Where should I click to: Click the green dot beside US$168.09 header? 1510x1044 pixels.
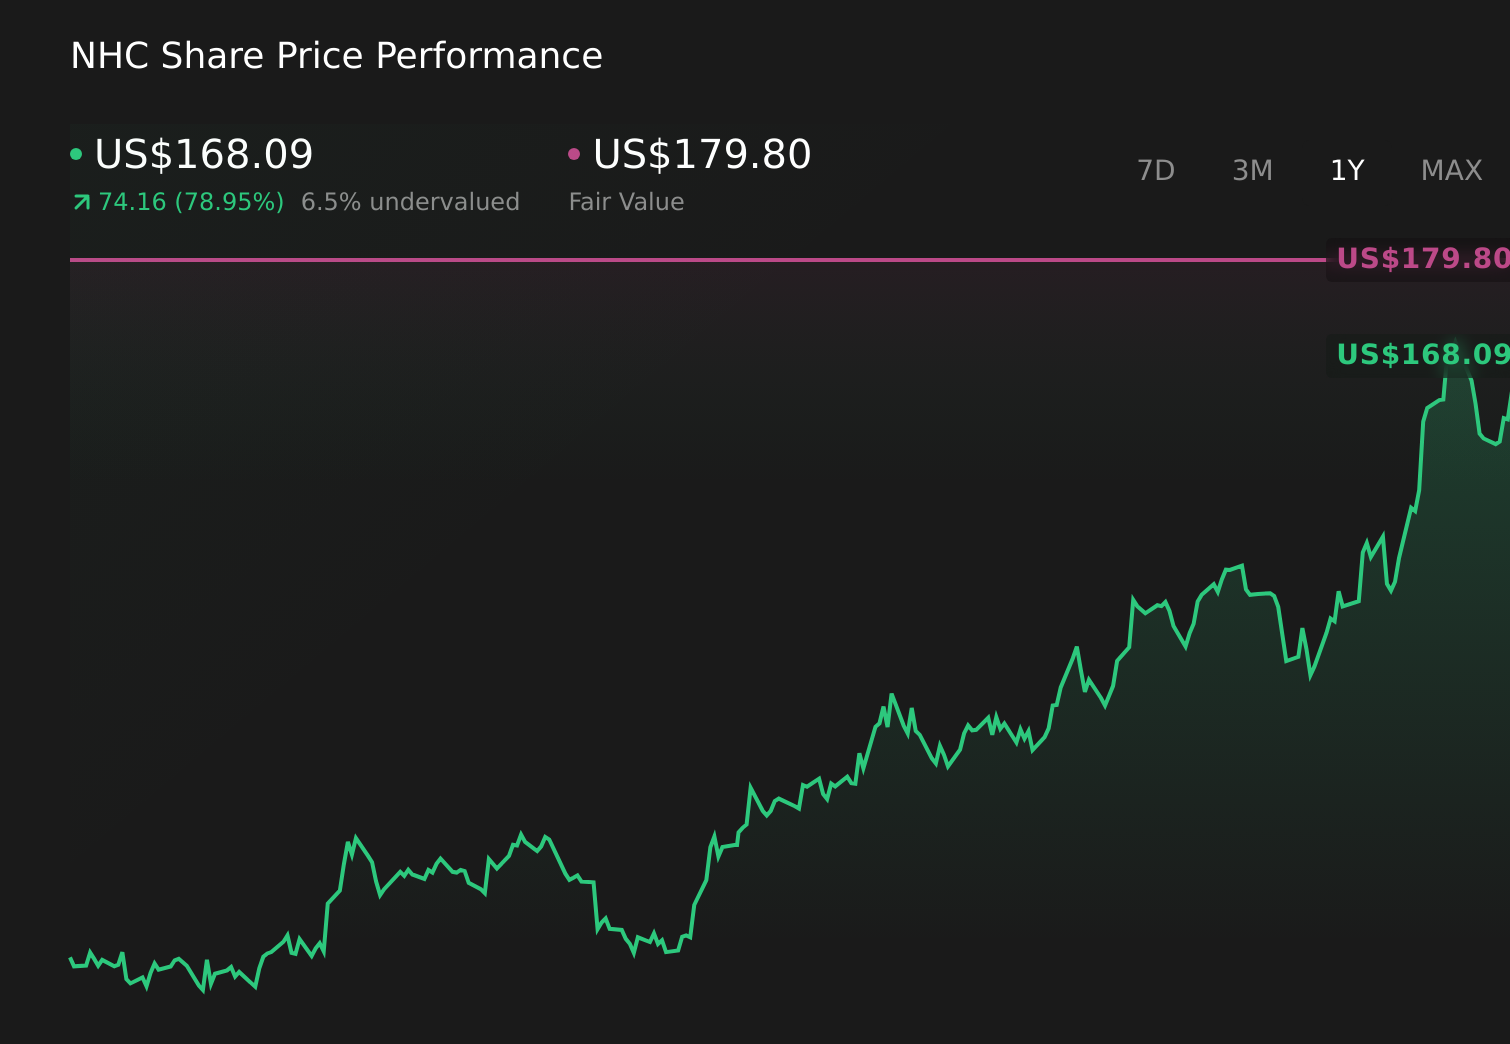point(76,154)
